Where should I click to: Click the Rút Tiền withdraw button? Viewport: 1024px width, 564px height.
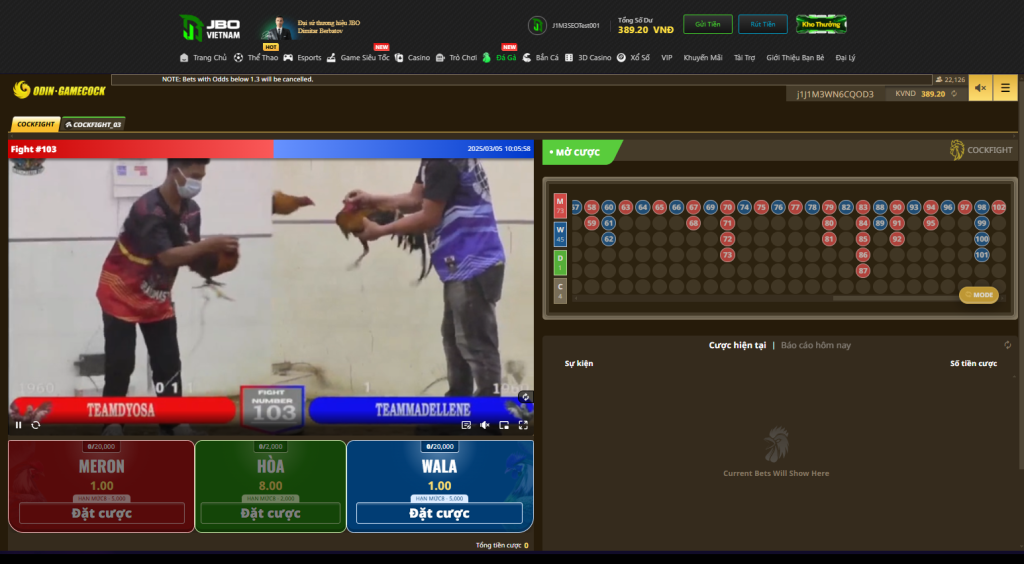pyautogui.click(x=764, y=24)
